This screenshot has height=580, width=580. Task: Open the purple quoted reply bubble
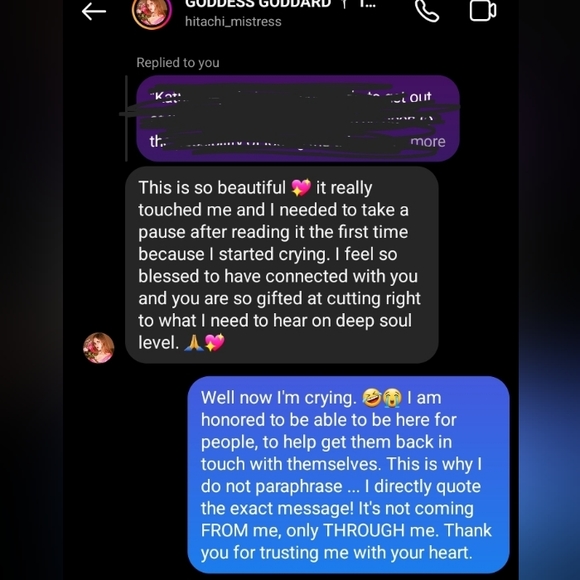(298, 118)
